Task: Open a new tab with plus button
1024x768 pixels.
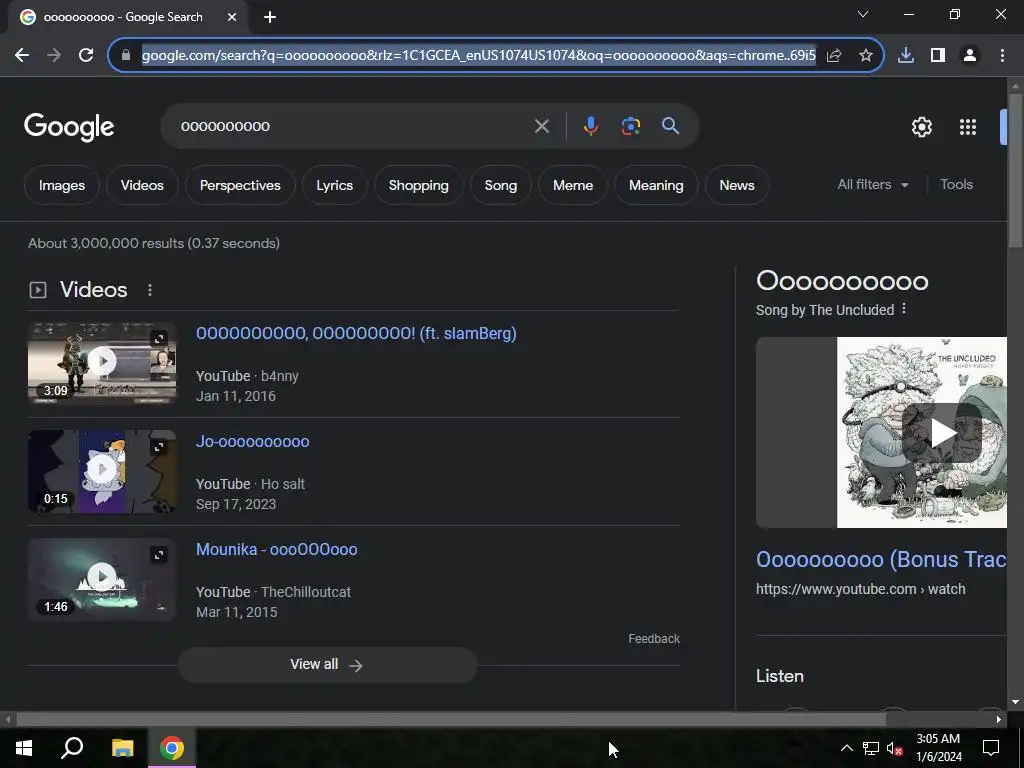Action: (270, 18)
